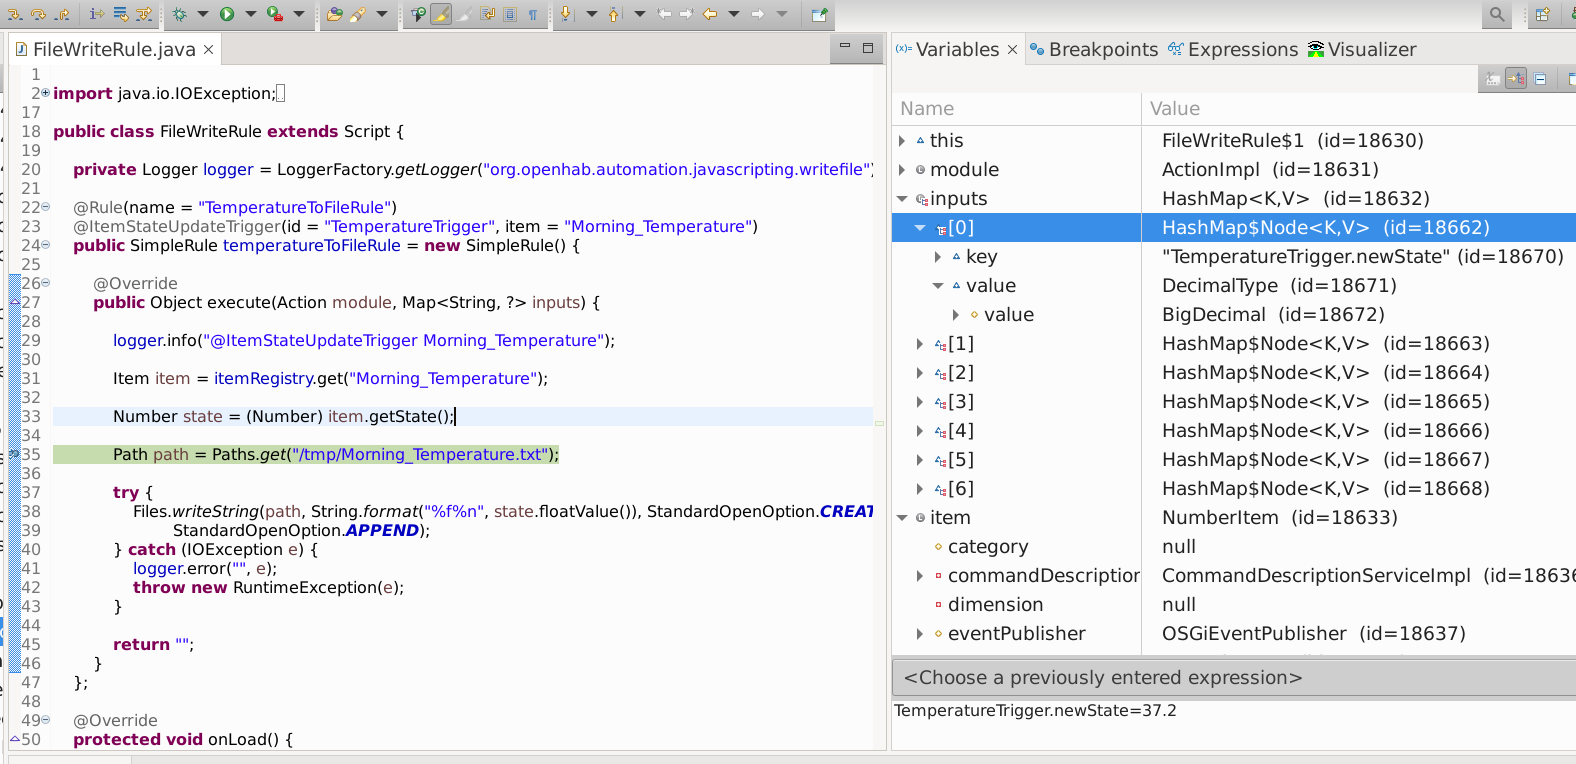
Task: Expand the eventPublisher field
Action: (x=920, y=634)
